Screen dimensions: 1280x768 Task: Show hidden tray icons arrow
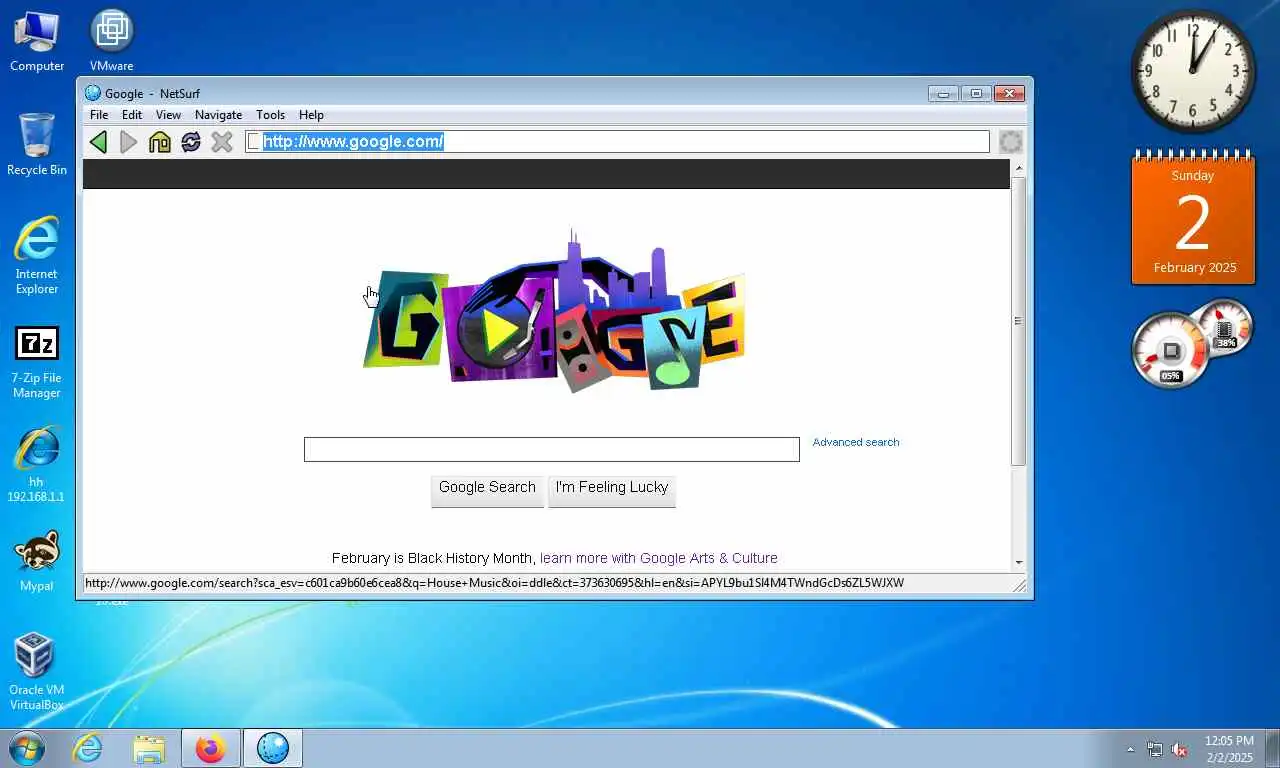tap(1131, 749)
